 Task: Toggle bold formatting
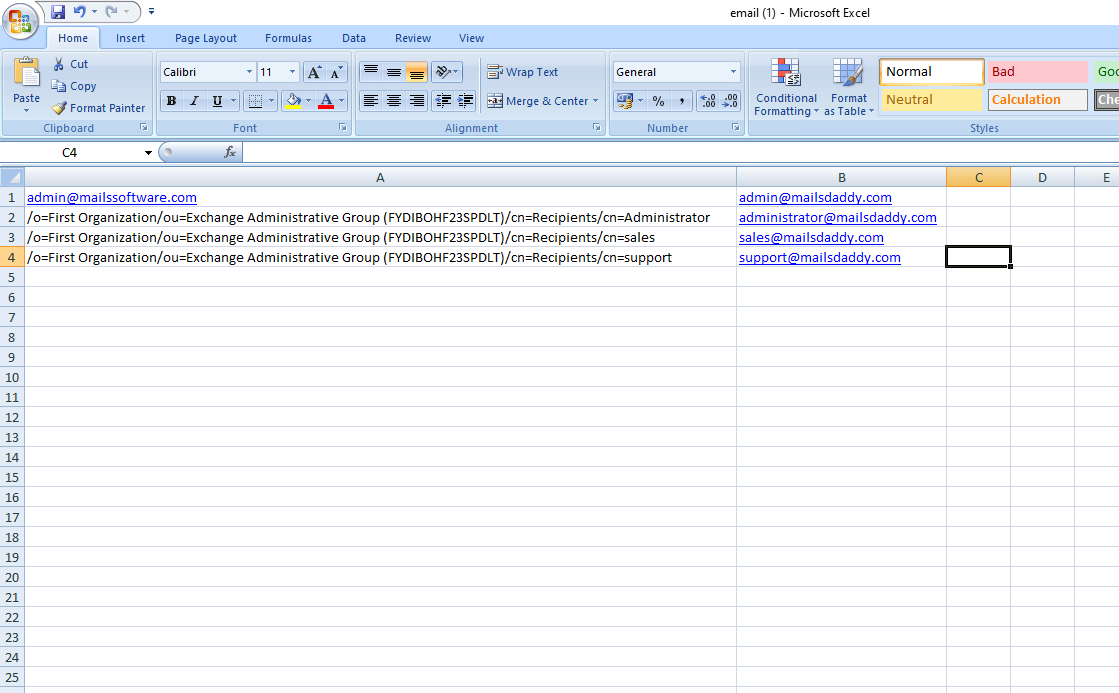point(171,101)
